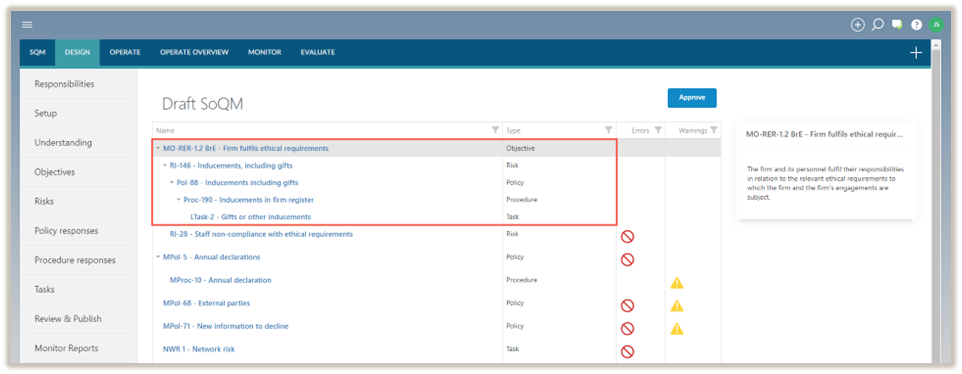The height and width of the screenshot is (374, 962).
Task: Collapse the Proc-190 procedure node
Action: pyautogui.click(x=179, y=200)
